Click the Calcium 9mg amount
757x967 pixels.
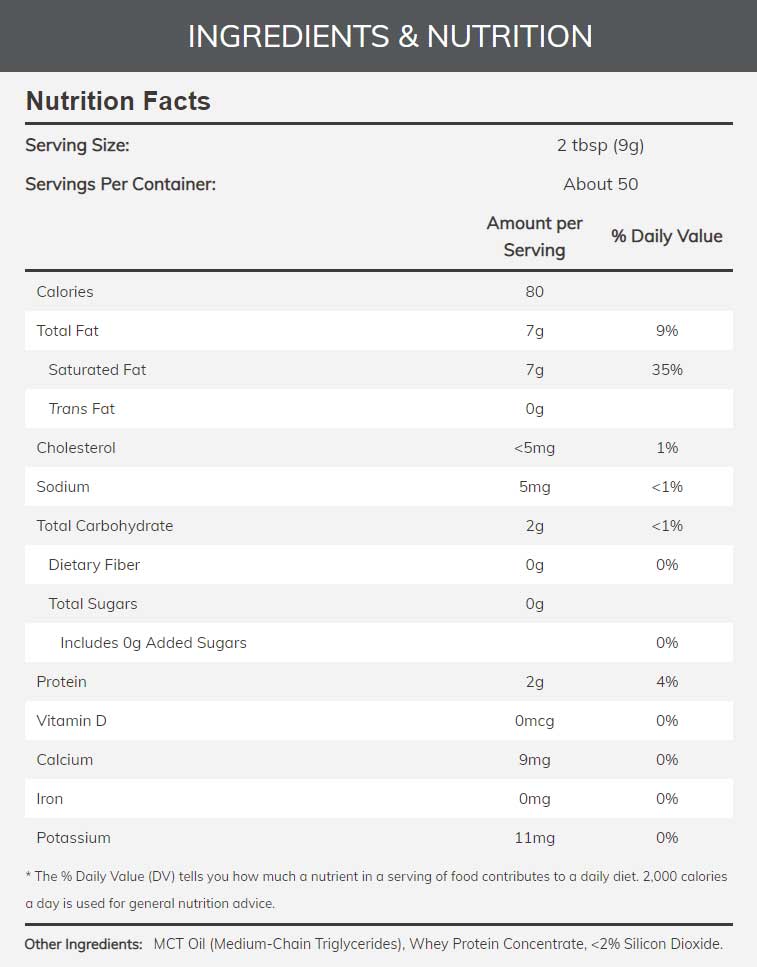coord(534,760)
